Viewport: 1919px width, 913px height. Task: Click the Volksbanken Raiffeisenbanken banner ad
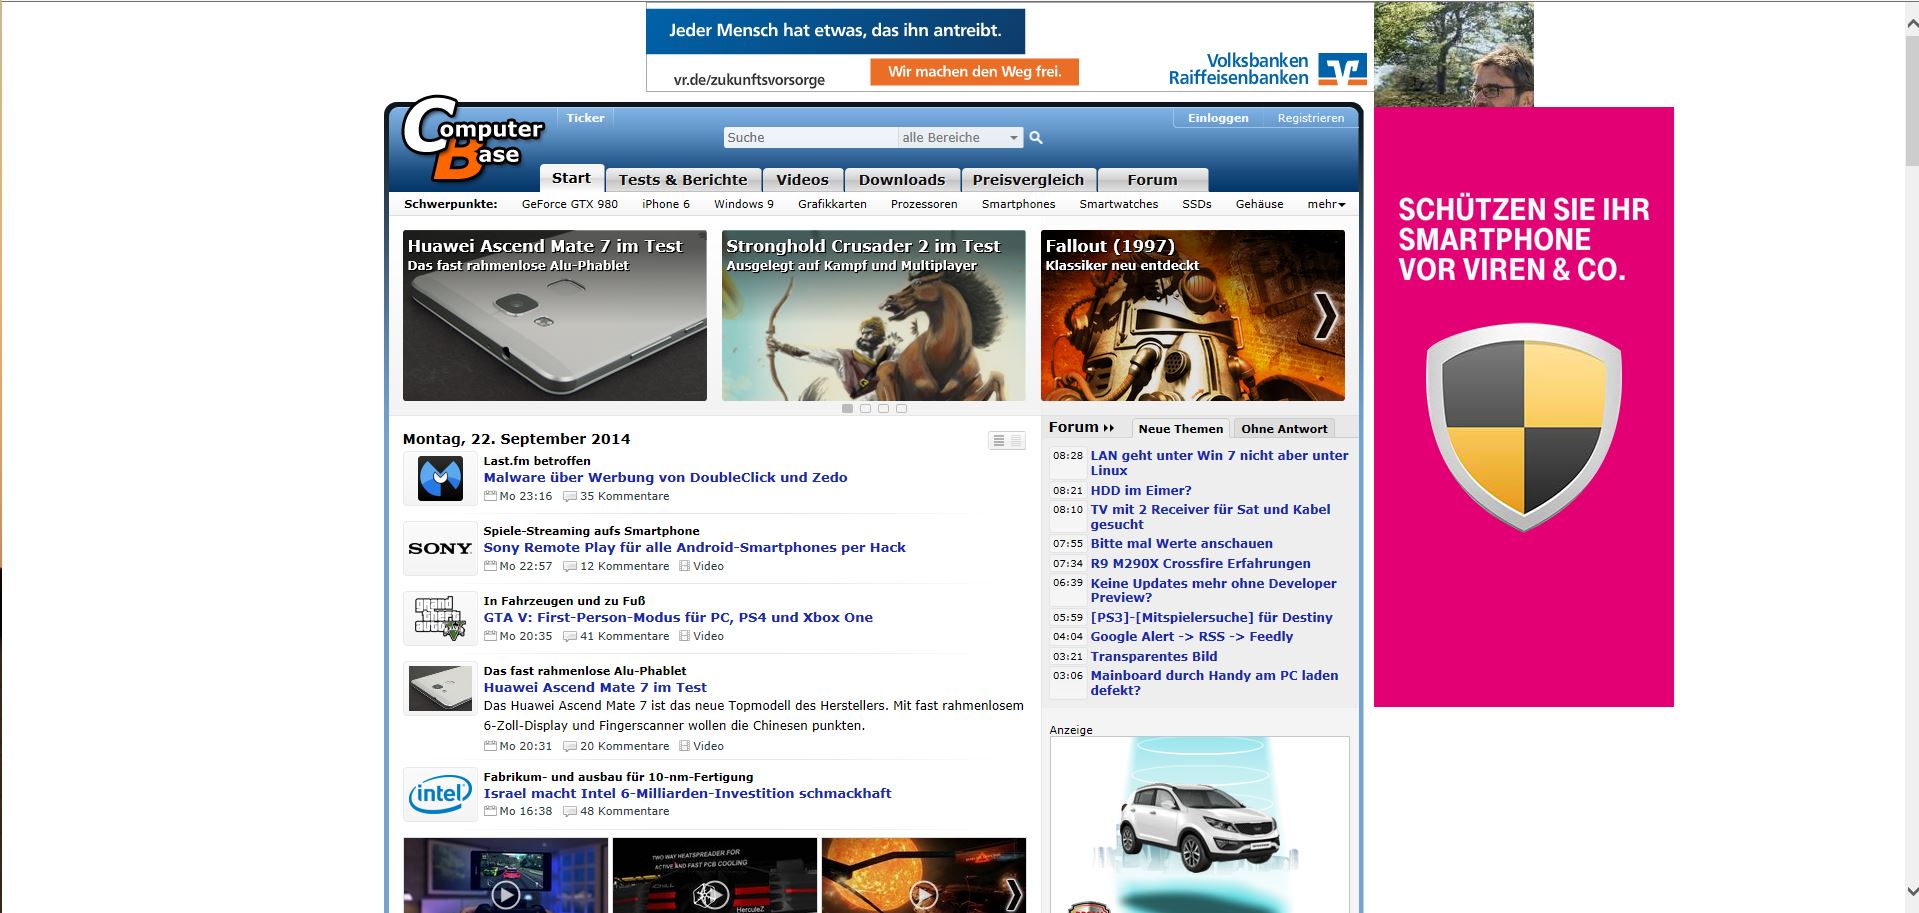(x=1008, y=47)
